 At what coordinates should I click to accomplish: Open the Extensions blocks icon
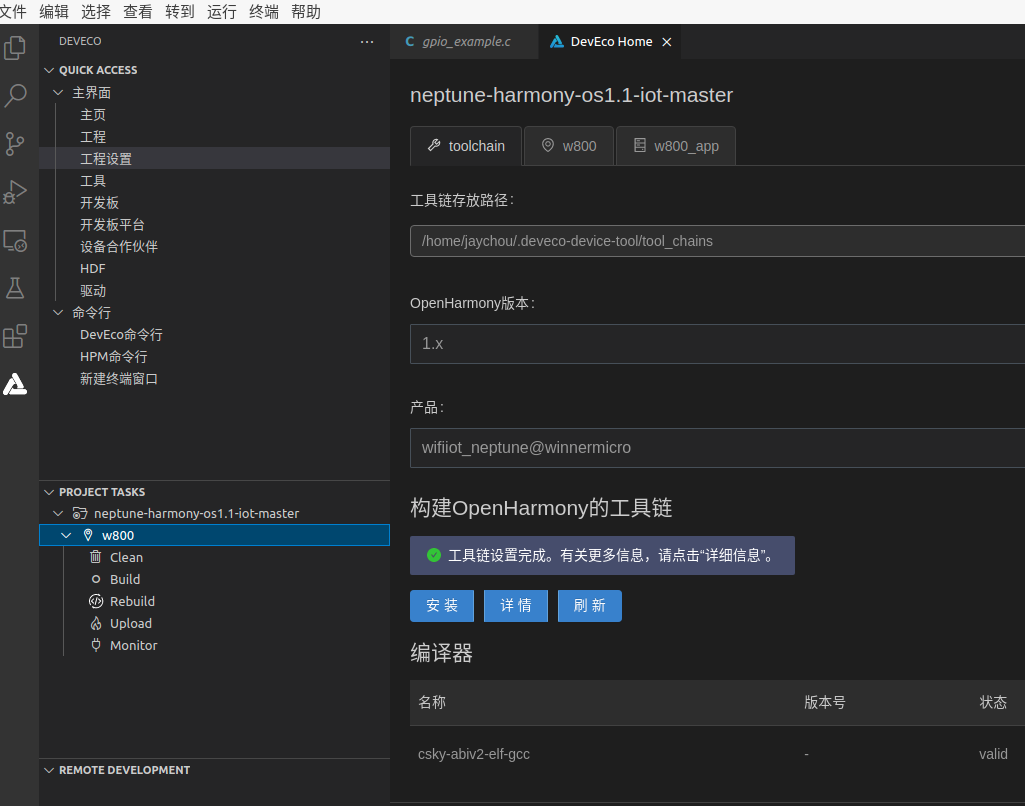[x=15, y=337]
